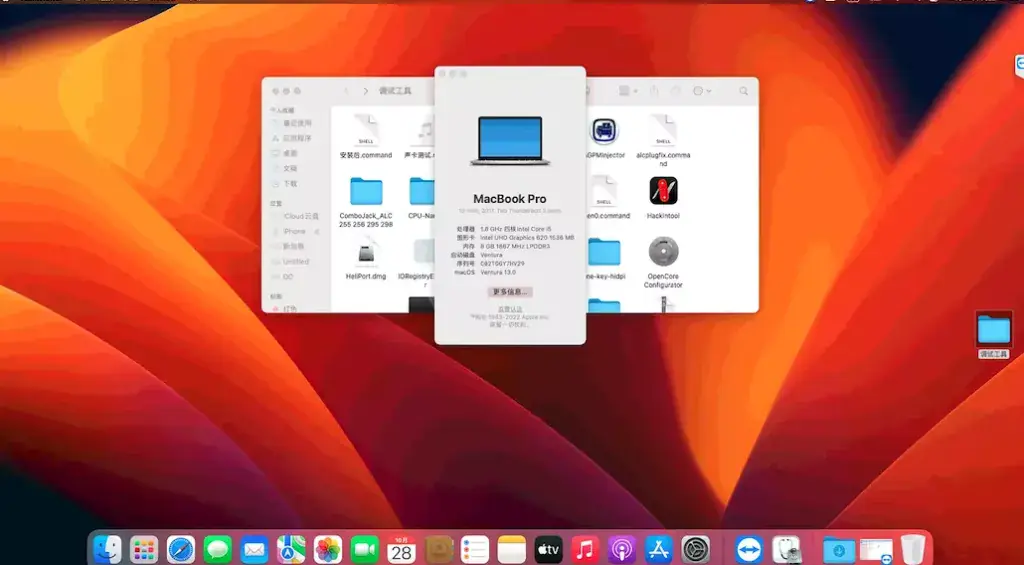Launch Safari from the Dock
The height and width of the screenshot is (565, 1024).
[x=181, y=550]
